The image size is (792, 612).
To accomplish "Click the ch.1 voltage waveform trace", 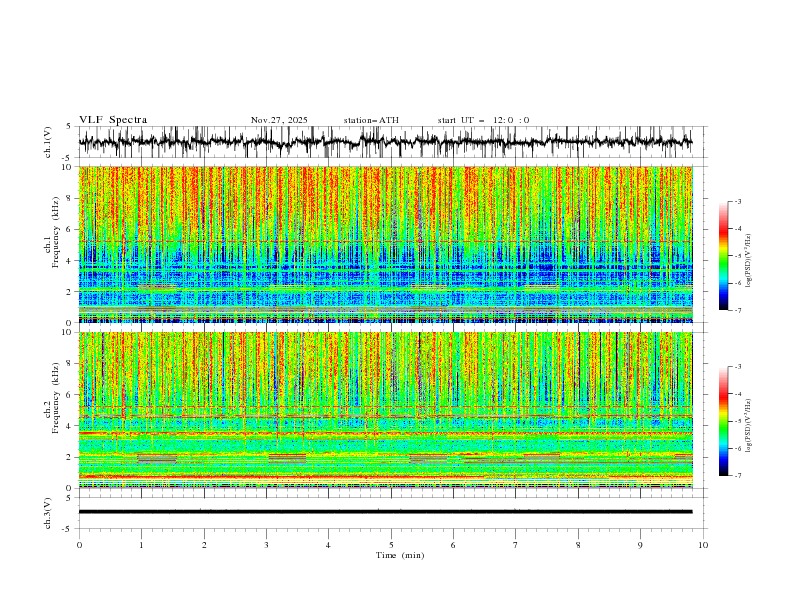I will point(386,142).
